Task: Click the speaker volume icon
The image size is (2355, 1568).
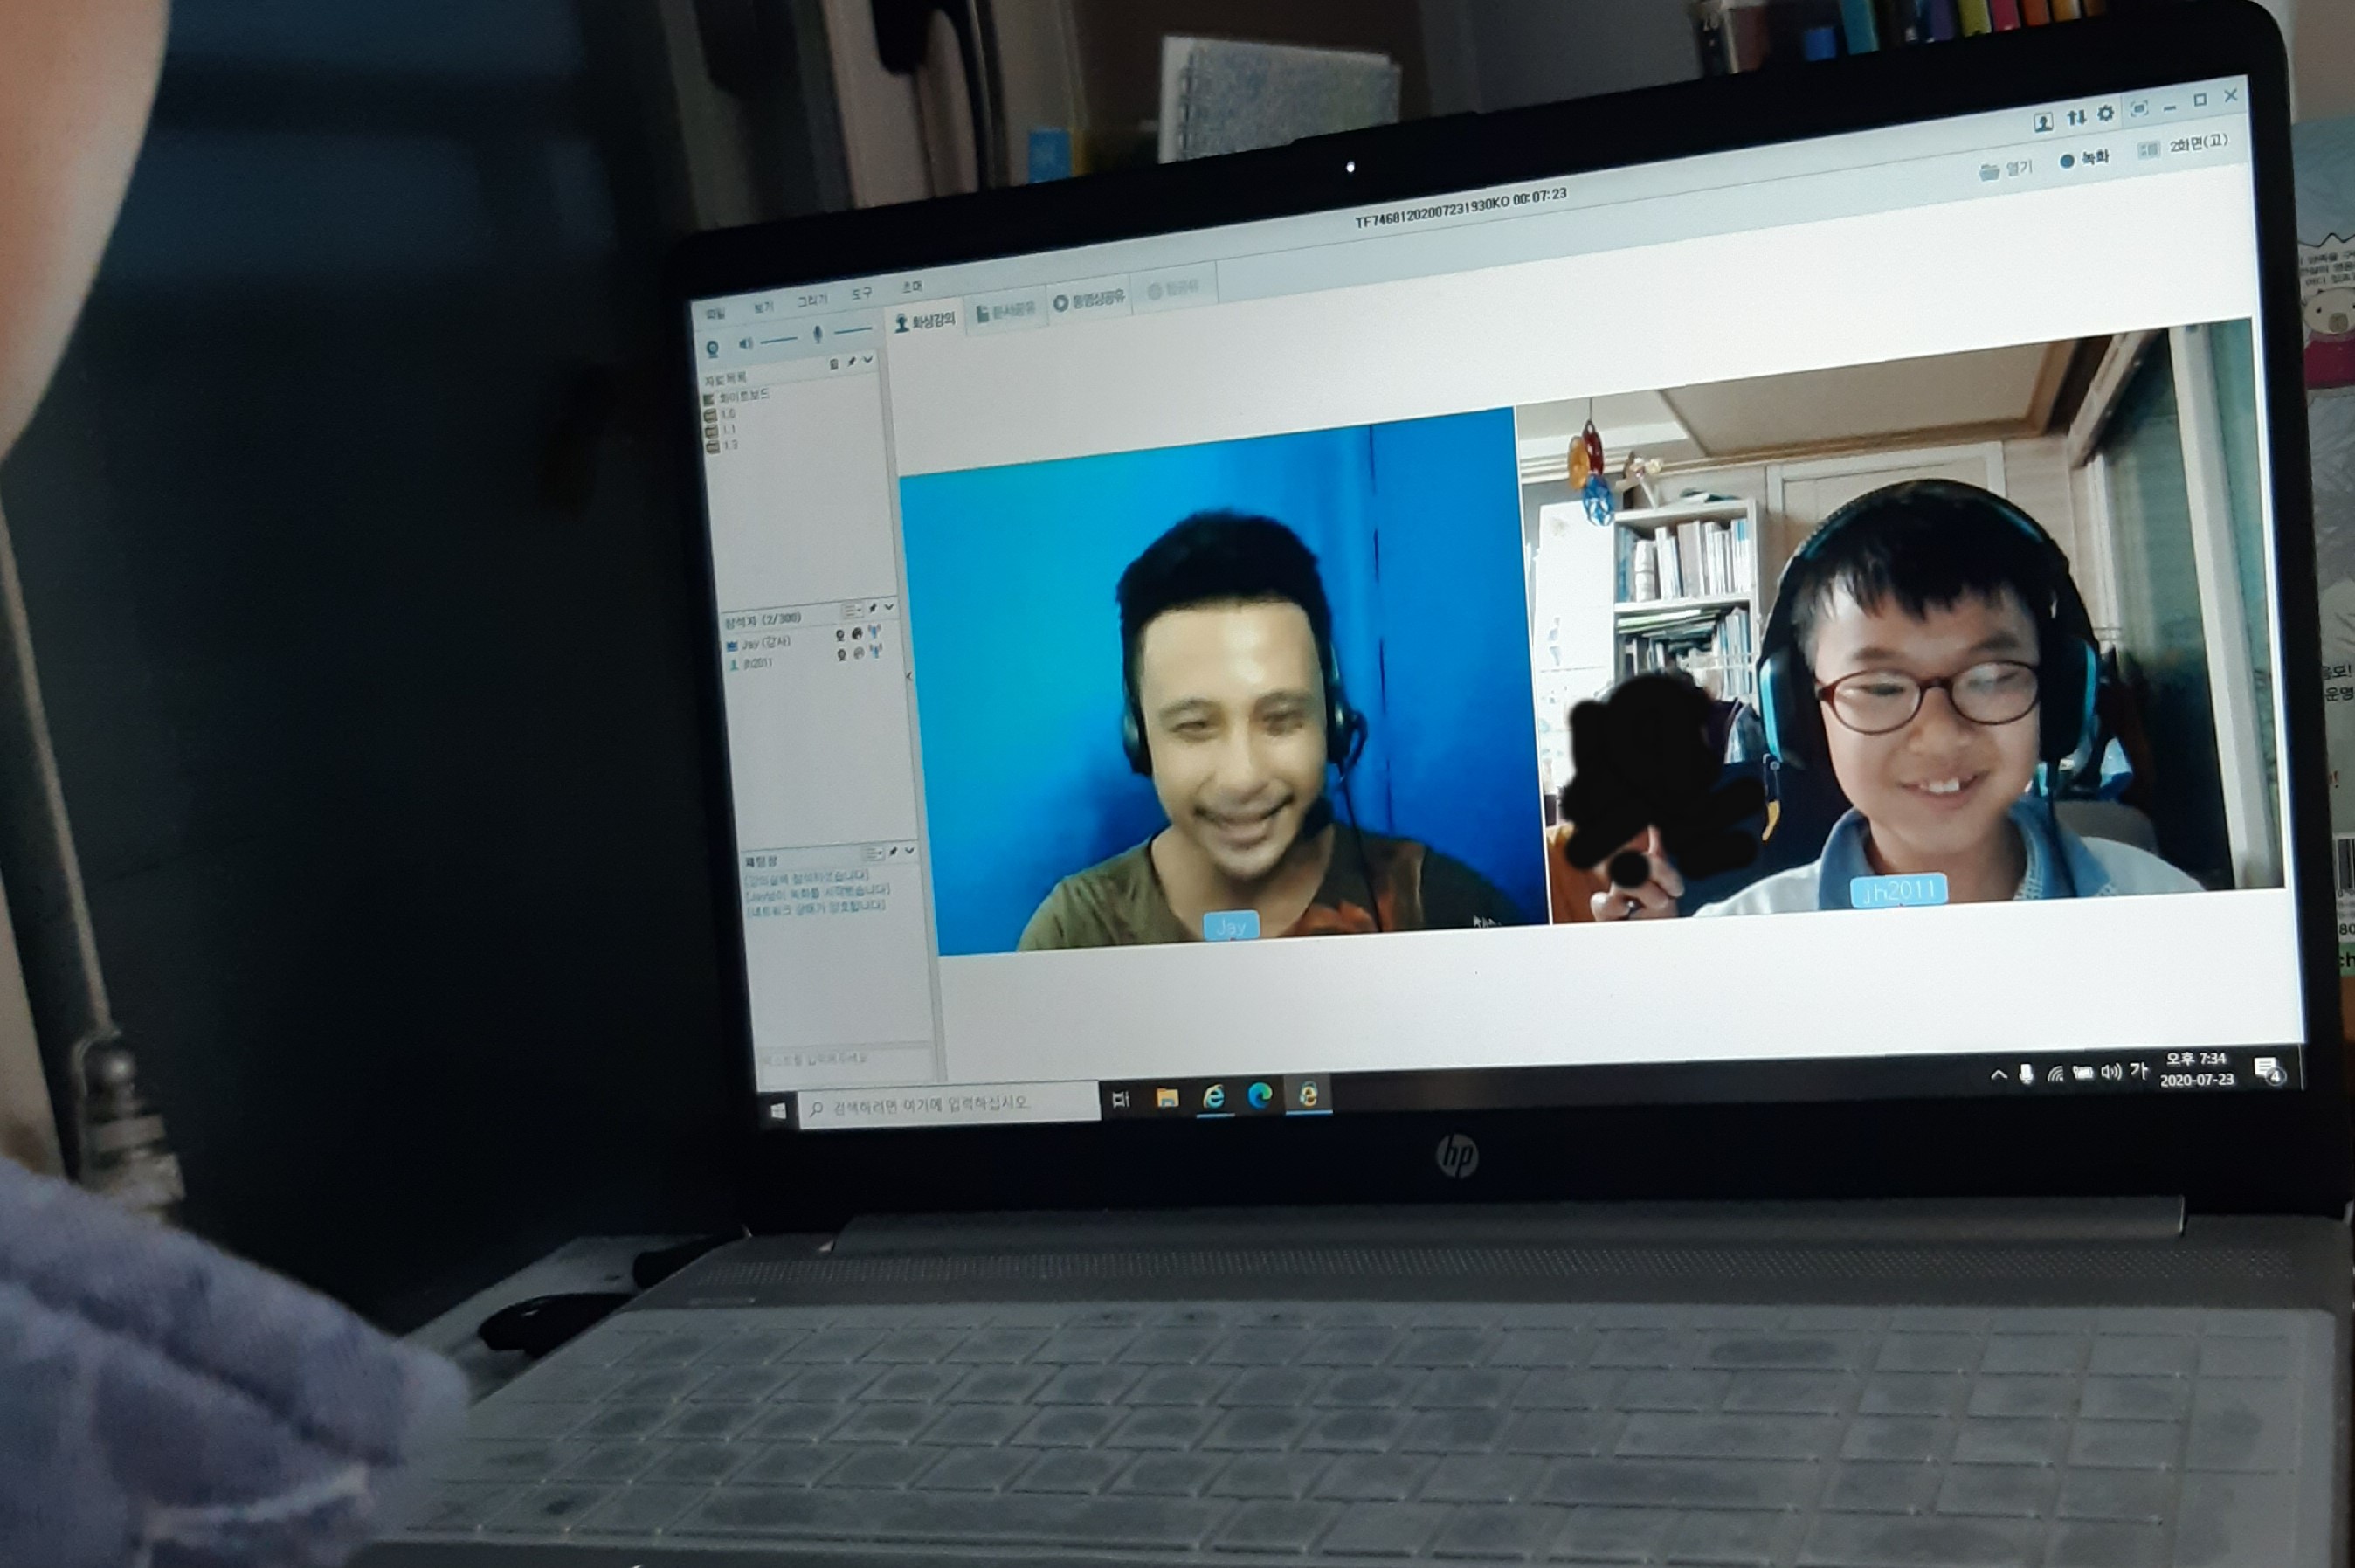Action: [745, 343]
